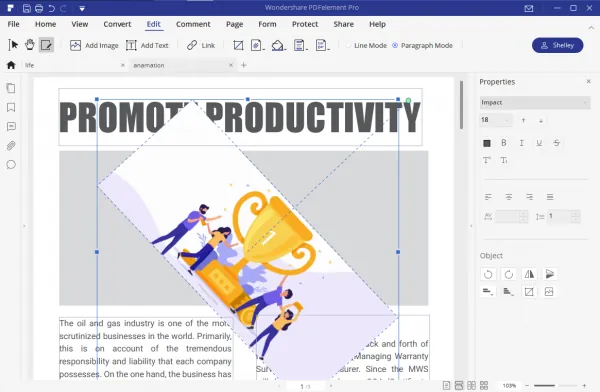Toggle Strikethrough formatting
The height and width of the screenshot is (392, 600).
556,143
